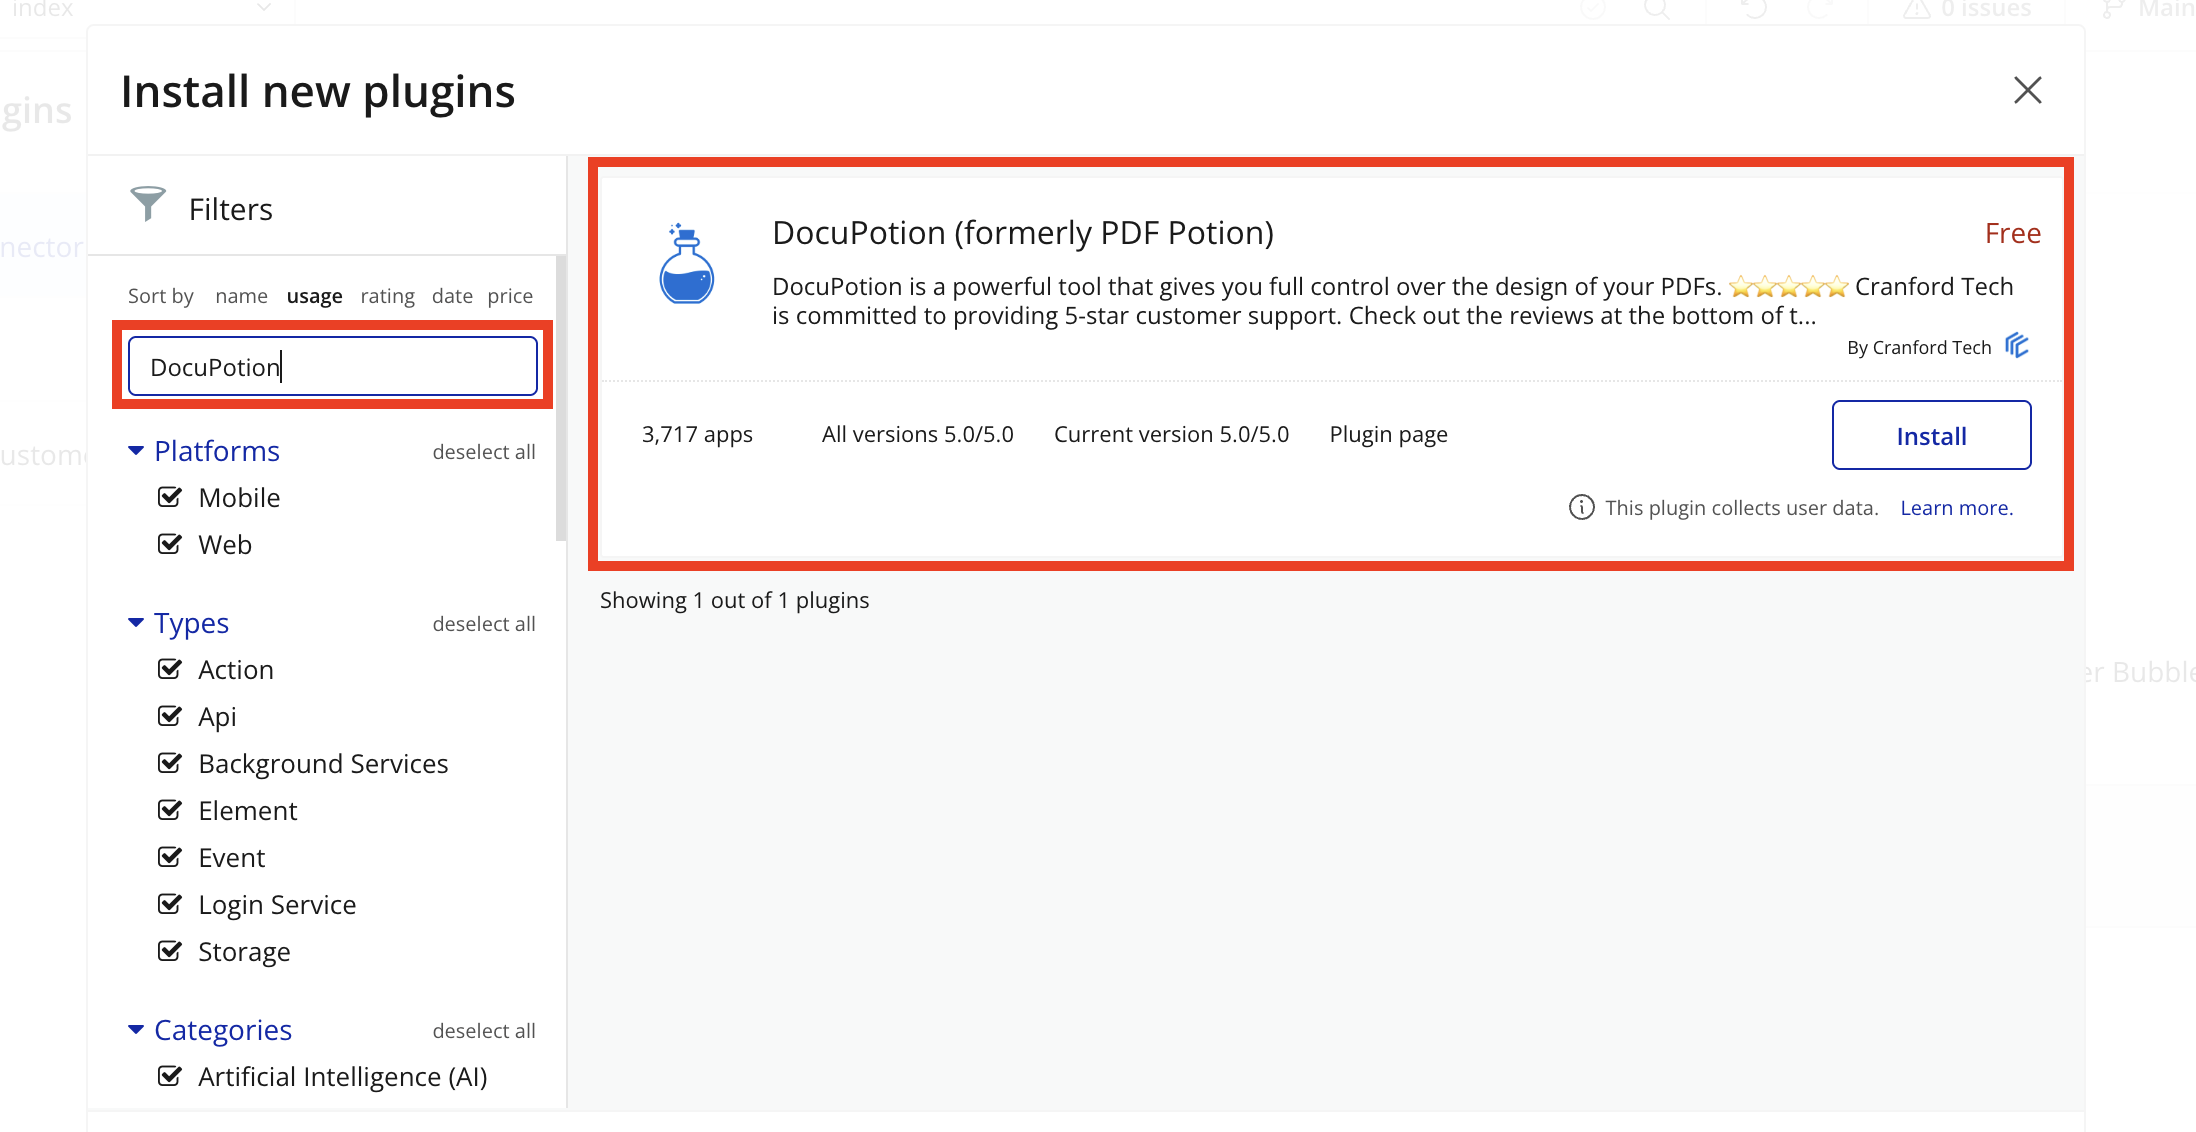The width and height of the screenshot is (2196, 1132).
Task: Sort plugins by name
Action: (x=241, y=296)
